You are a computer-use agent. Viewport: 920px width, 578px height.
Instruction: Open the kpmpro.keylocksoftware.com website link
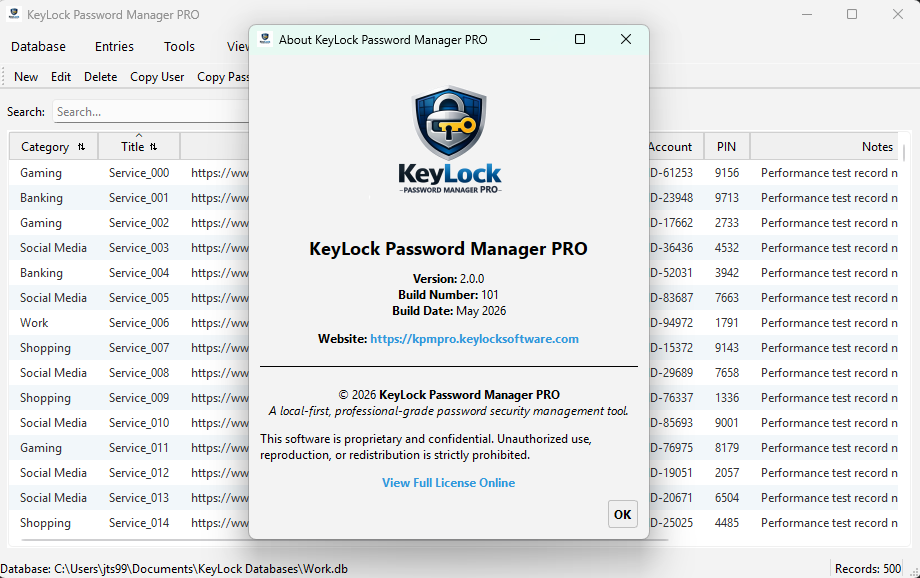pos(474,339)
